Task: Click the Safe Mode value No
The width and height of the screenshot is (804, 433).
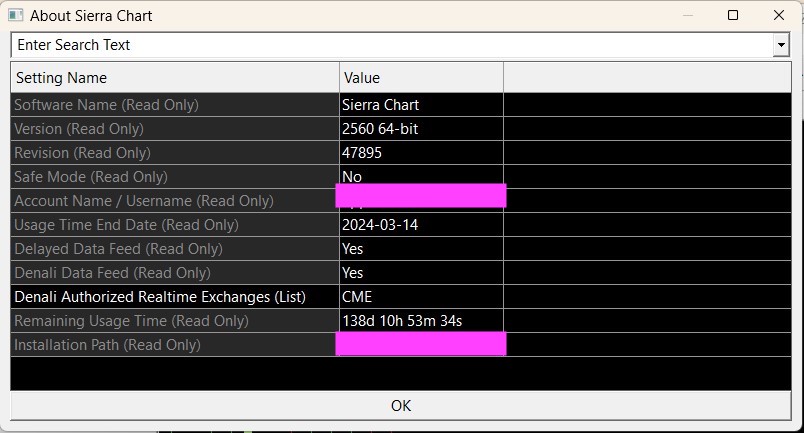Action: point(352,177)
